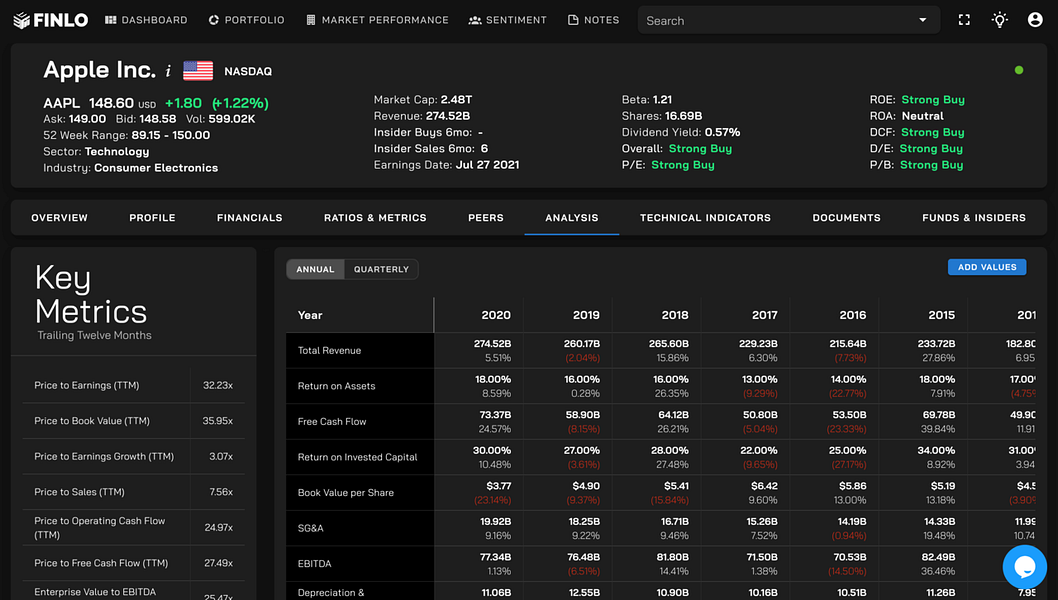This screenshot has height=600, width=1058.
Task: Click the 2017 column header
Action: 764,315
